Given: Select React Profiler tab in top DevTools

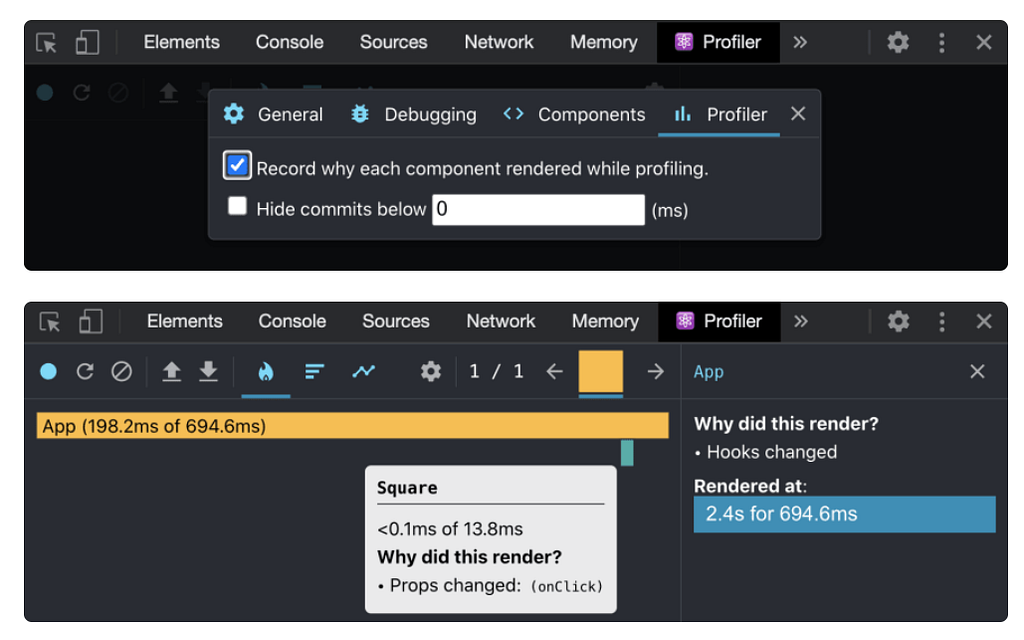Looking at the screenshot, I should tap(718, 42).
